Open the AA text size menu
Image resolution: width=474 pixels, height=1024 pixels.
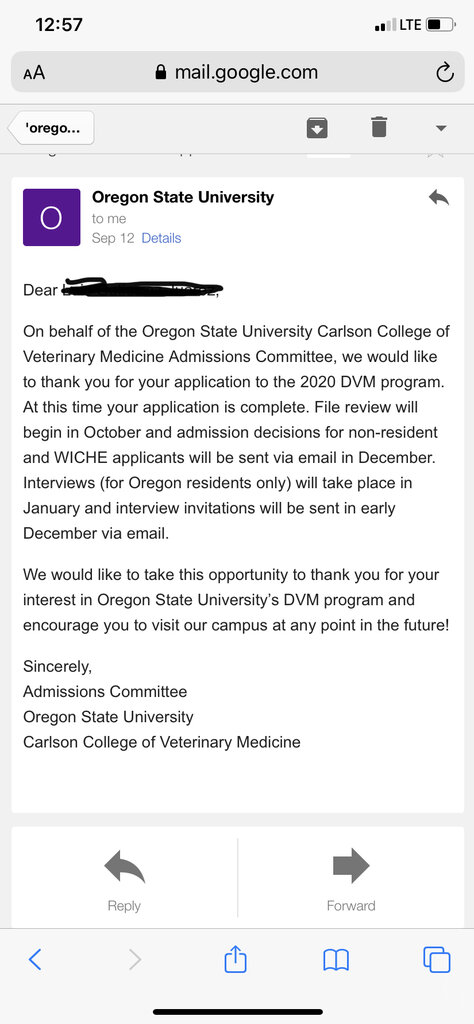[34, 73]
